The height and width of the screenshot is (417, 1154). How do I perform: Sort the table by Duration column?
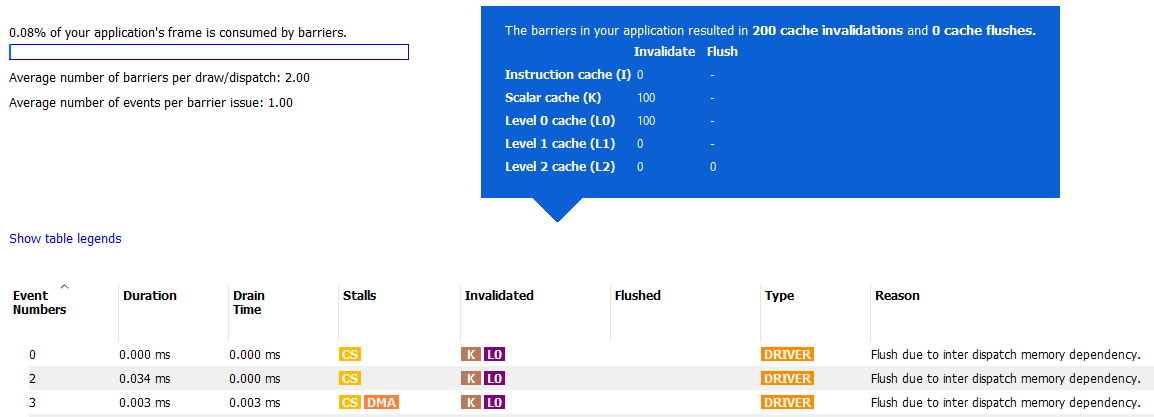(x=150, y=296)
